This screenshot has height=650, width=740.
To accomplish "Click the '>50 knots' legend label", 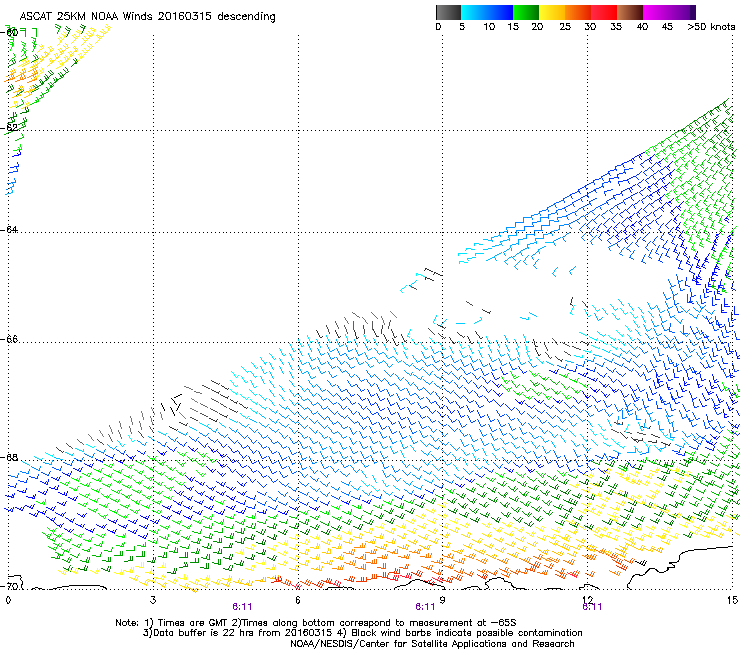I will [x=711, y=27].
